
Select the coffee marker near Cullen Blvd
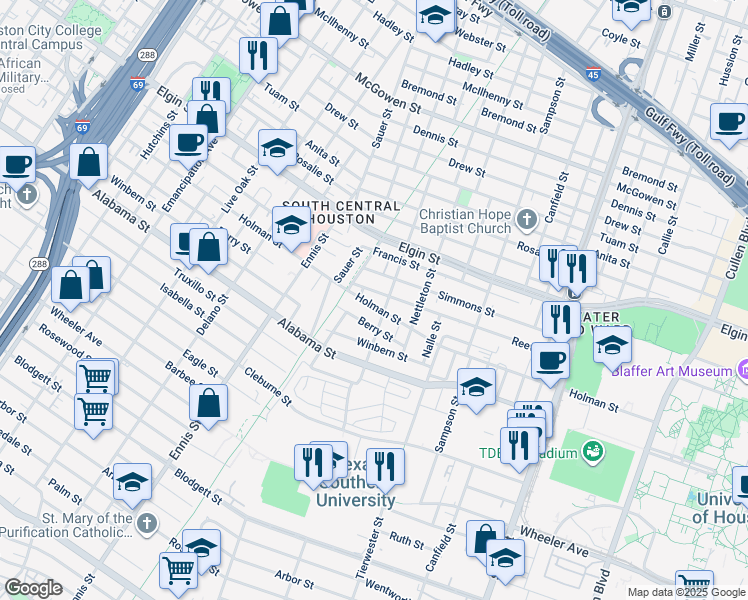729,122
